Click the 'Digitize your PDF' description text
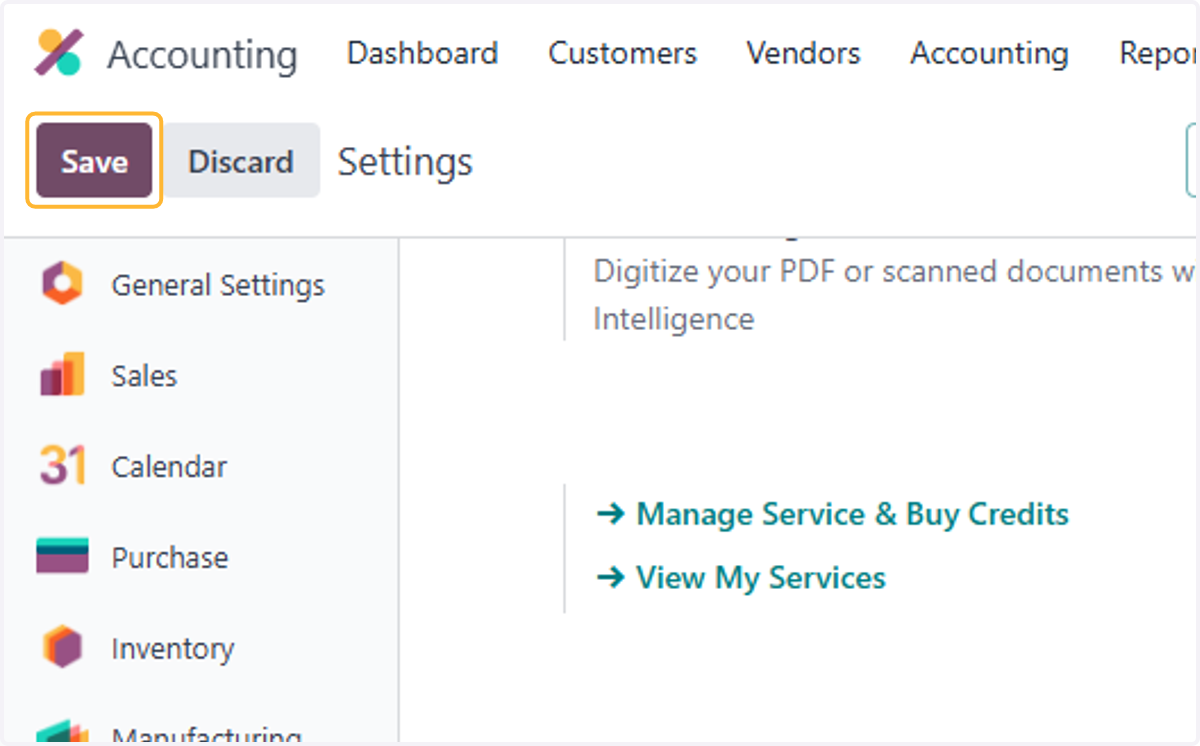The width and height of the screenshot is (1200, 746). [x=895, y=295]
